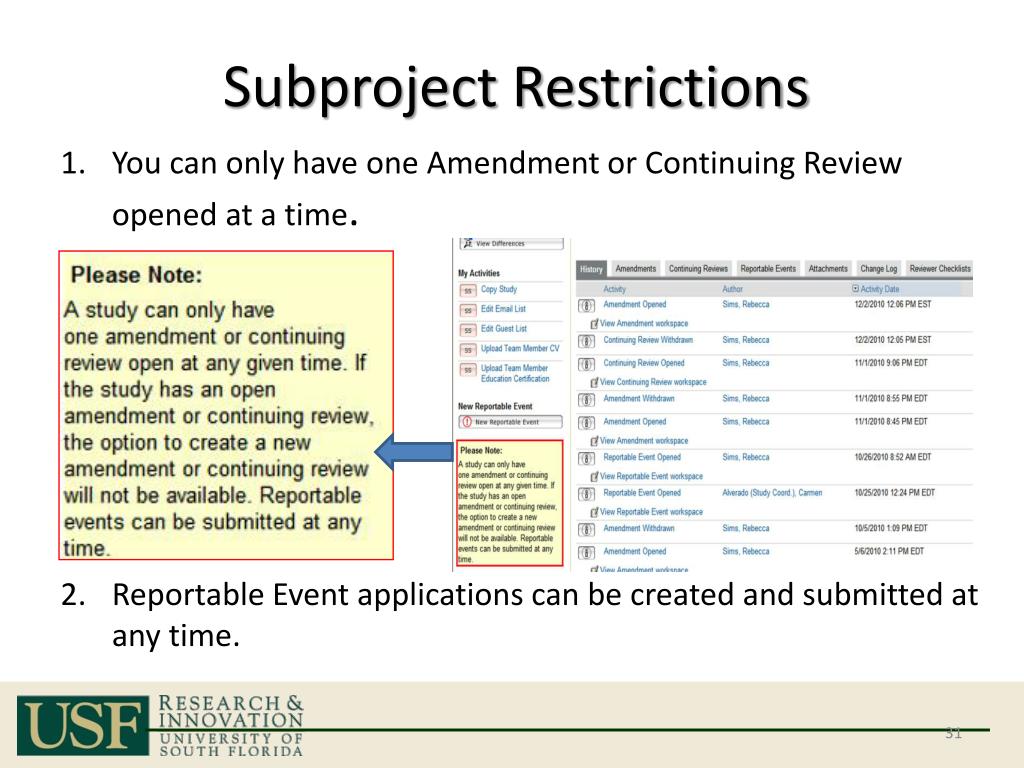Viewport: 1024px width, 768px height.
Task: Click the Copy Study activity icon
Action: (x=468, y=291)
